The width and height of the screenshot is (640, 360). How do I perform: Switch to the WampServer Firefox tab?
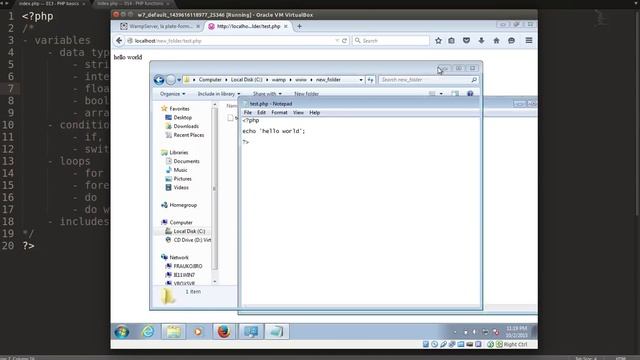tap(160, 26)
